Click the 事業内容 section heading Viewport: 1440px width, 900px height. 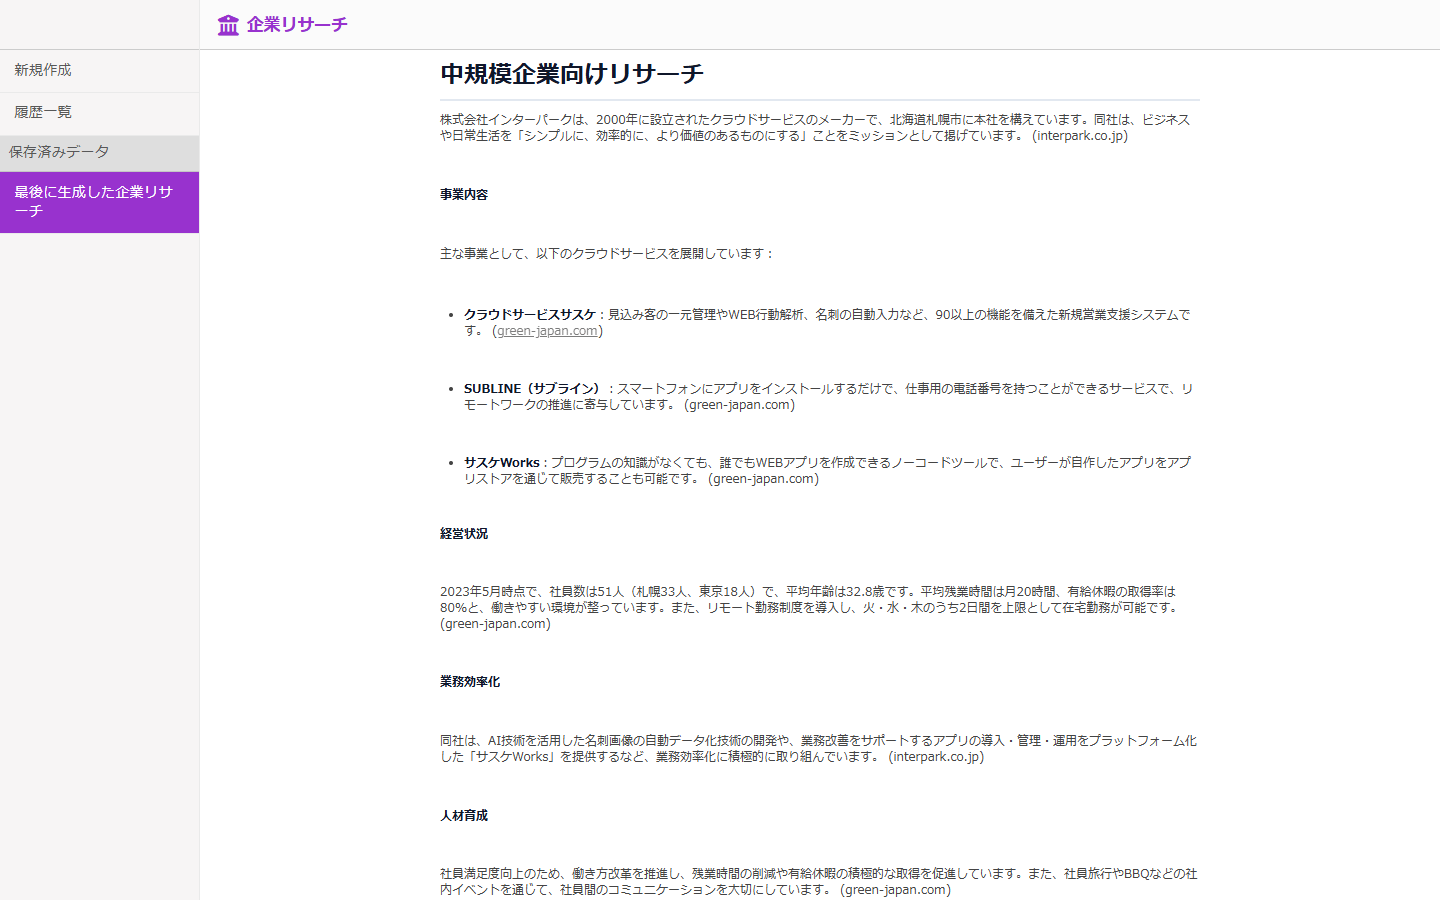click(463, 195)
